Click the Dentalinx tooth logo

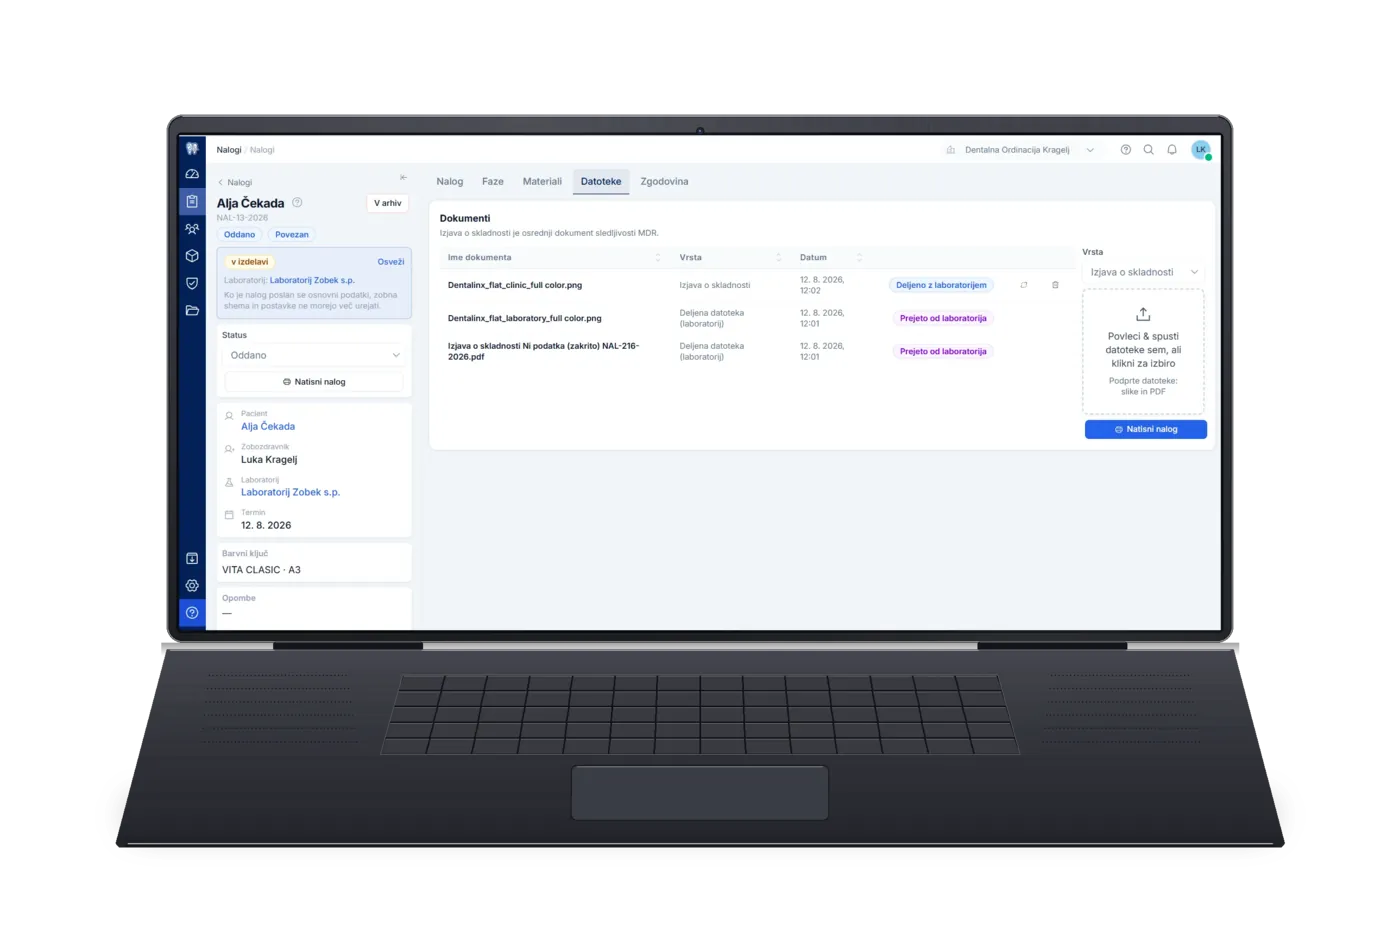(192, 148)
